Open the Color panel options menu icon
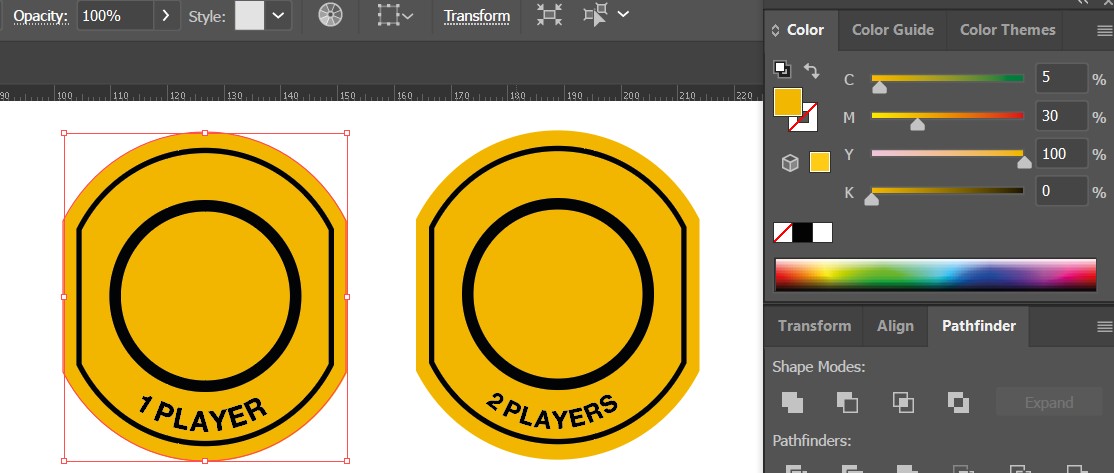Viewport: 1114px width, 473px height. (x=1104, y=31)
